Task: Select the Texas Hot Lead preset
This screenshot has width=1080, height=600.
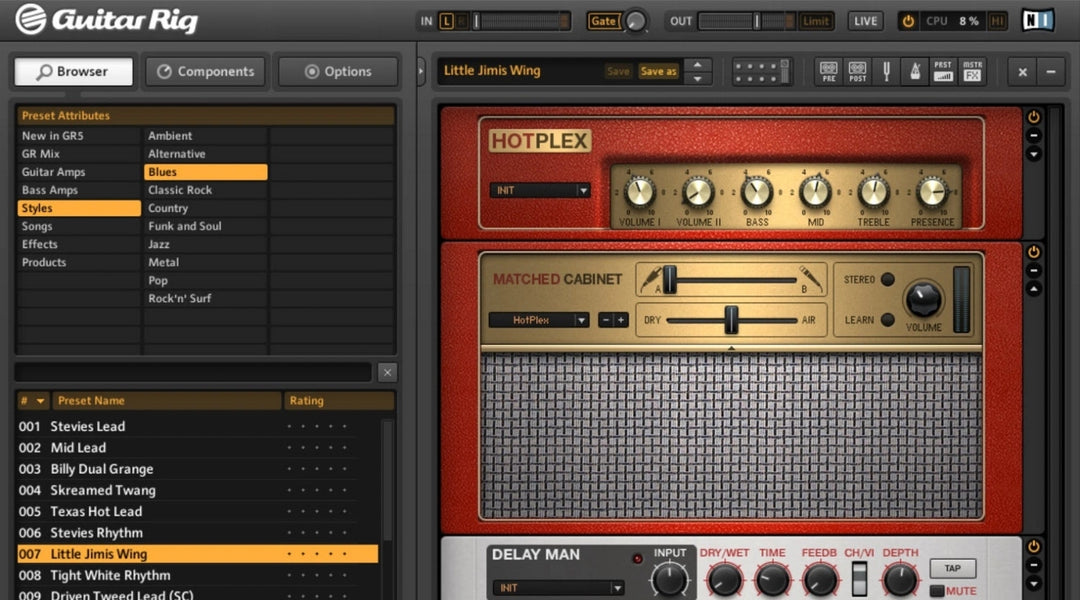Action: (96, 511)
